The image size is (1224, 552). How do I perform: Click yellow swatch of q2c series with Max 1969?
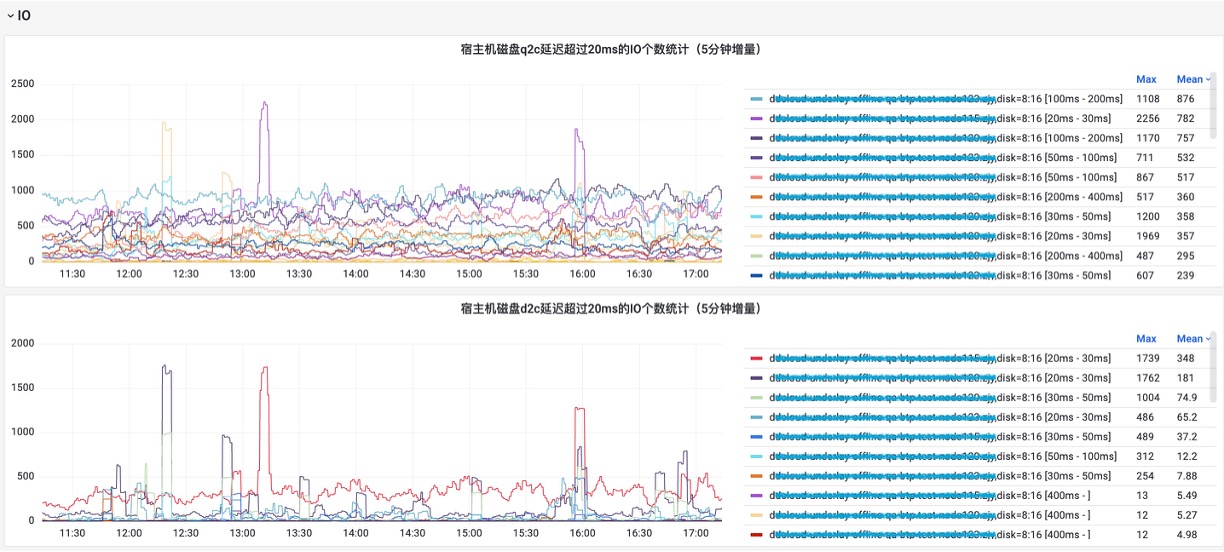coord(756,236)
